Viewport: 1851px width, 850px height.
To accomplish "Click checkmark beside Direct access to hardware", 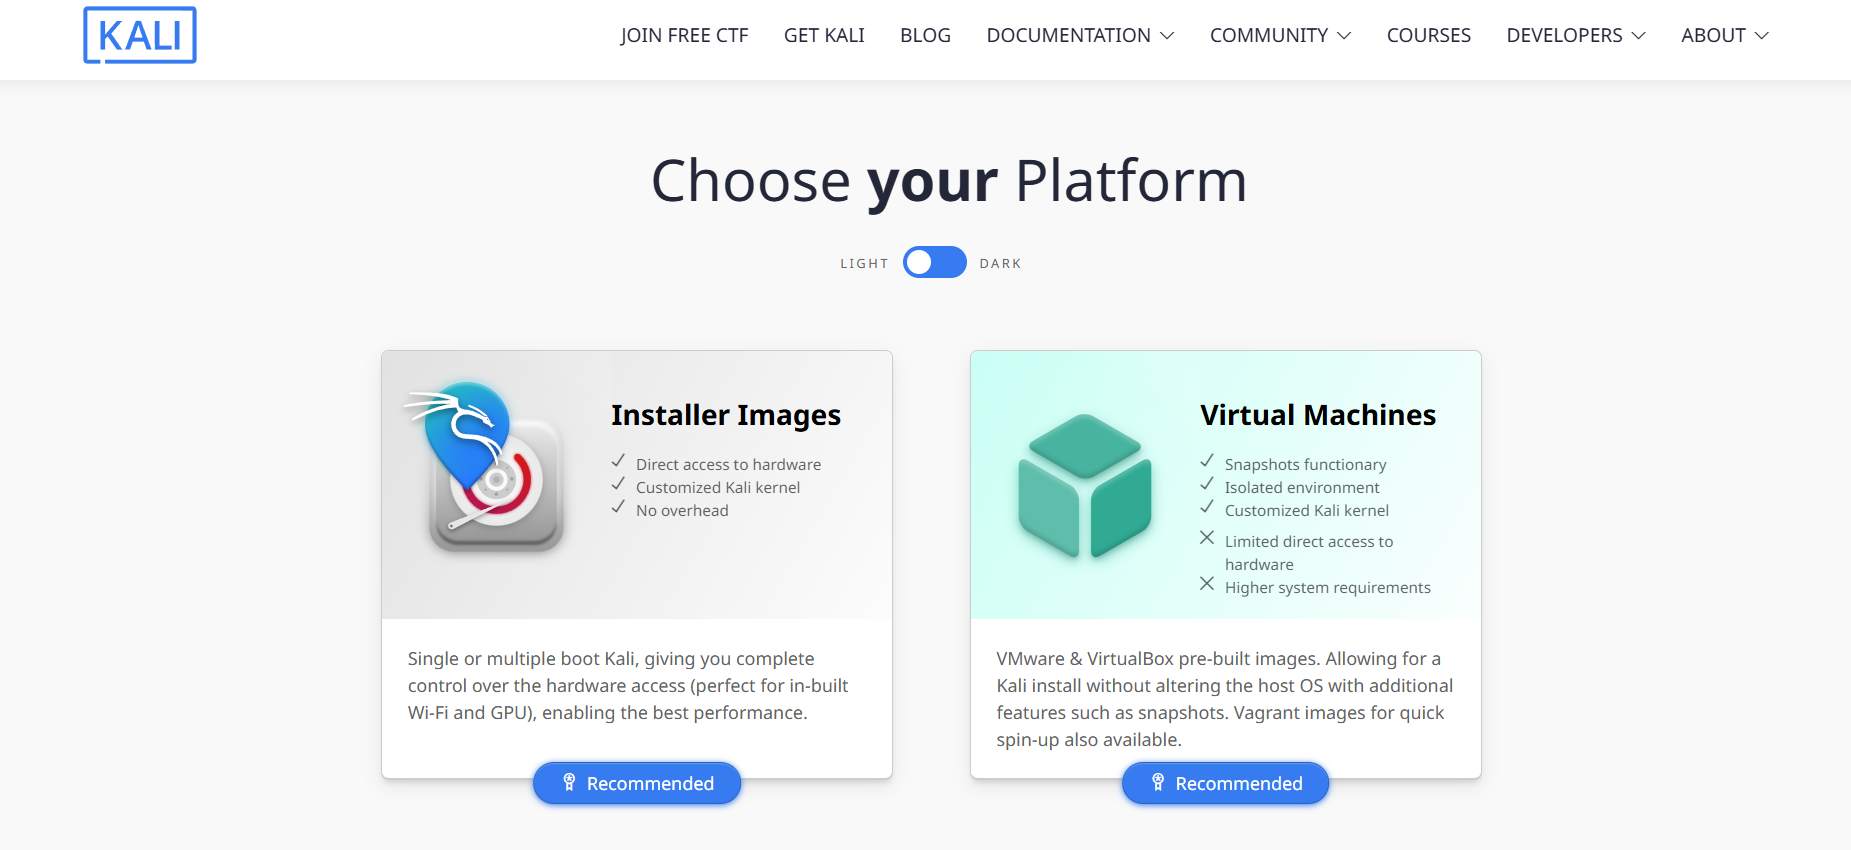I will [618, 461].
